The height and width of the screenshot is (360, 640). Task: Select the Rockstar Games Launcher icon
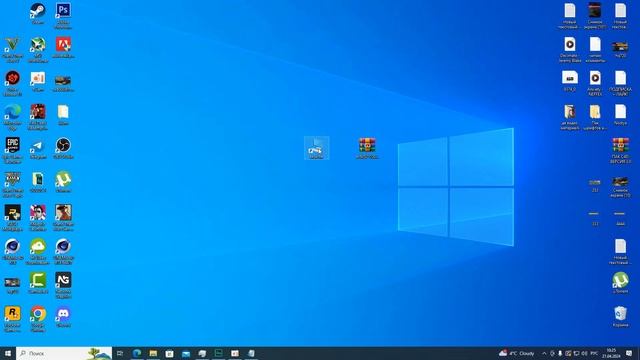(12, 314)
